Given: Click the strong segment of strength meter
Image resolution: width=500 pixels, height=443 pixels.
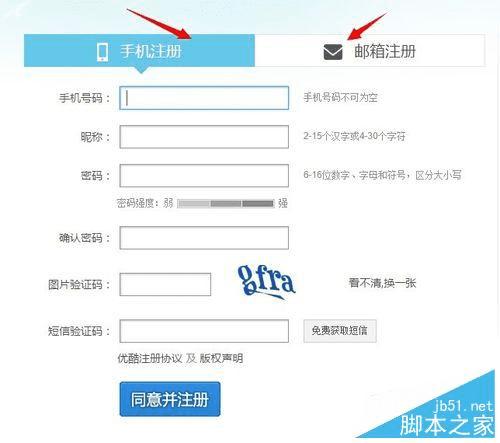Looking at the screenshot, I should click(x=258, y=203).
